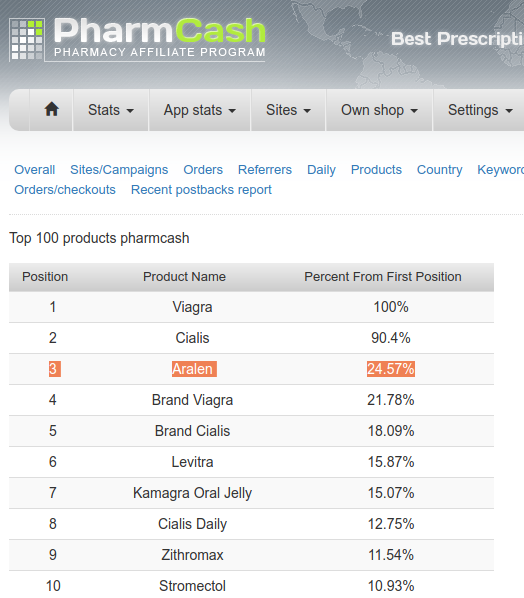Image resolution: width=524 pixels, height=598 pixels.
Task: Open the Settings dropdown
Action: [x=480, y=110]
